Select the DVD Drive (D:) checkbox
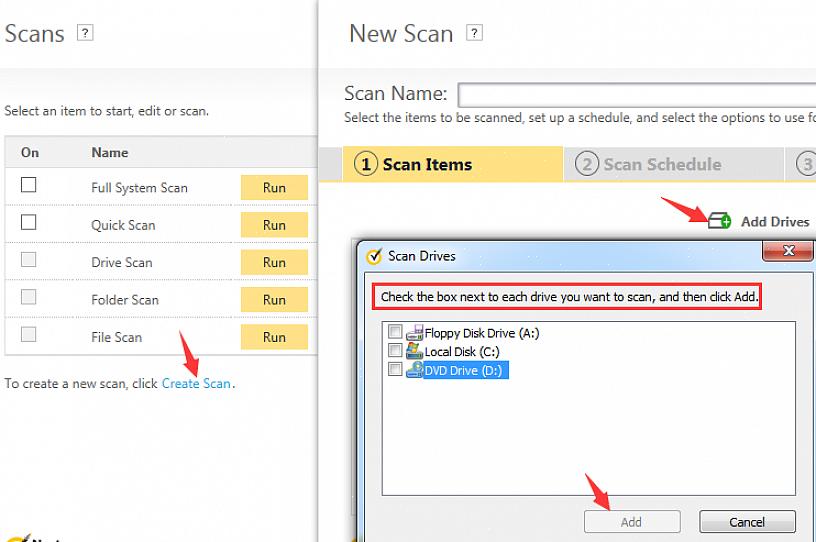 point(395,369)
